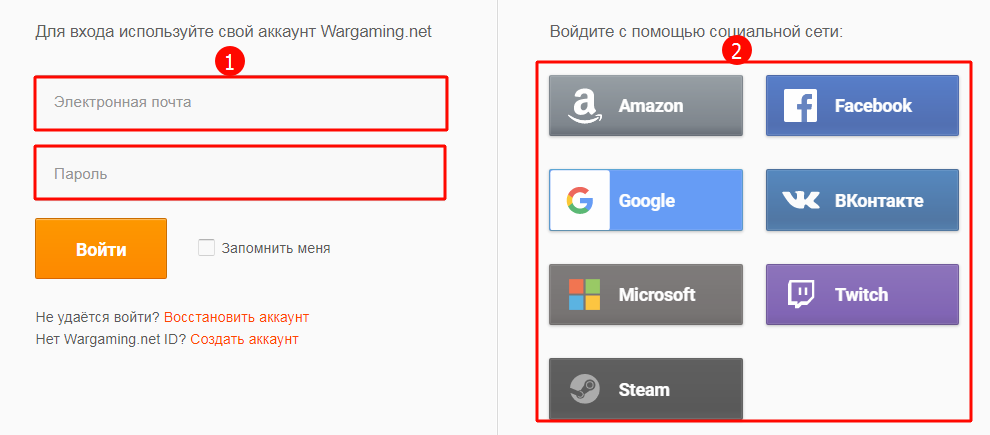This screenshot has height=435, width=990.
Task: Log in with the Facebook button label
Action: (873, 106)
